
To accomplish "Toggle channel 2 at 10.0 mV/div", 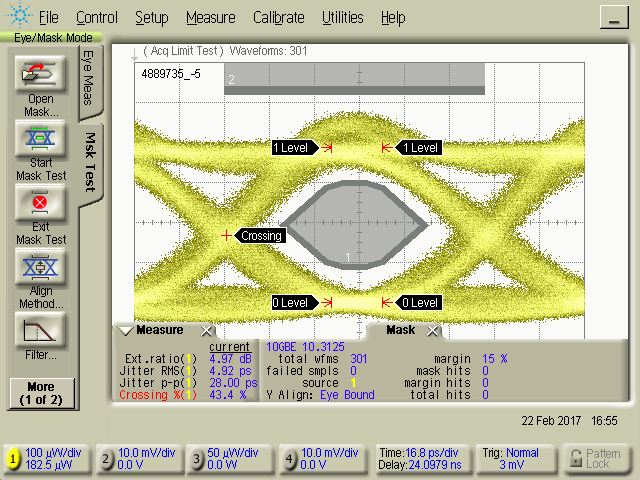I will click(x=107, y=459).
